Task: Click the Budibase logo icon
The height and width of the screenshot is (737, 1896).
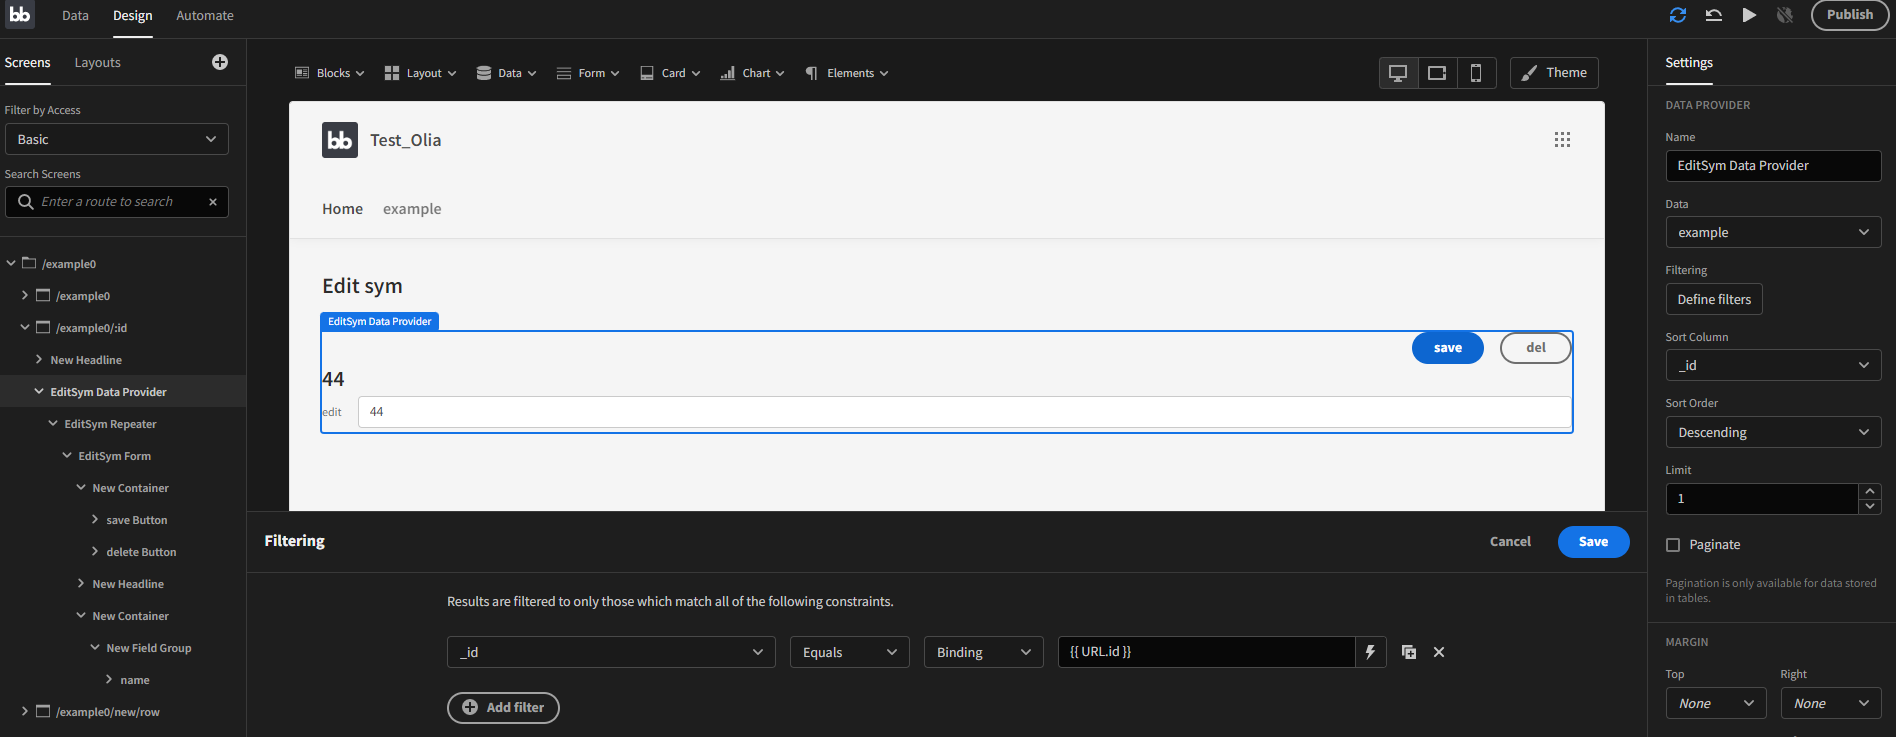Action: [x=19, y=14]
